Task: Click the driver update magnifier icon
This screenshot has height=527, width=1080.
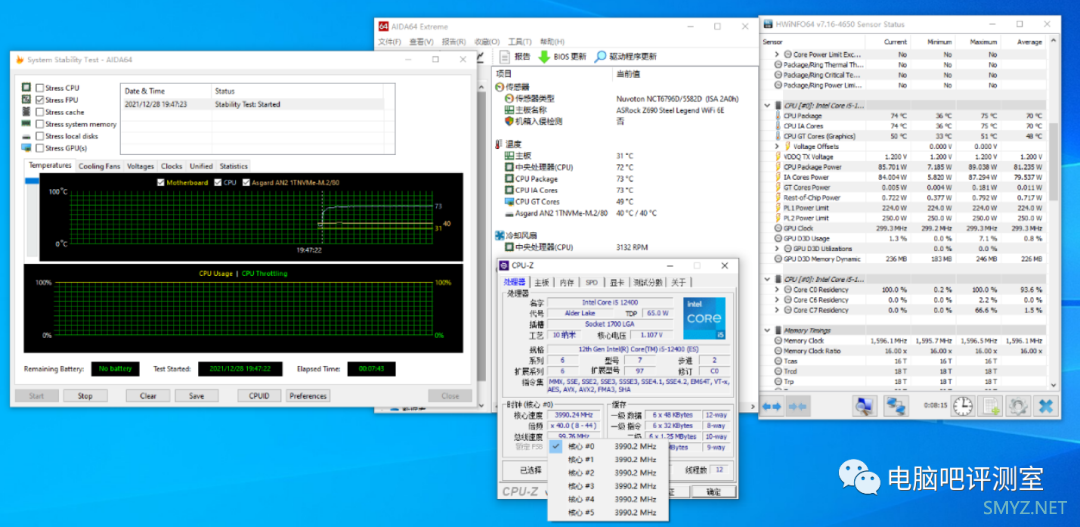Action: (x=600, y=57)
